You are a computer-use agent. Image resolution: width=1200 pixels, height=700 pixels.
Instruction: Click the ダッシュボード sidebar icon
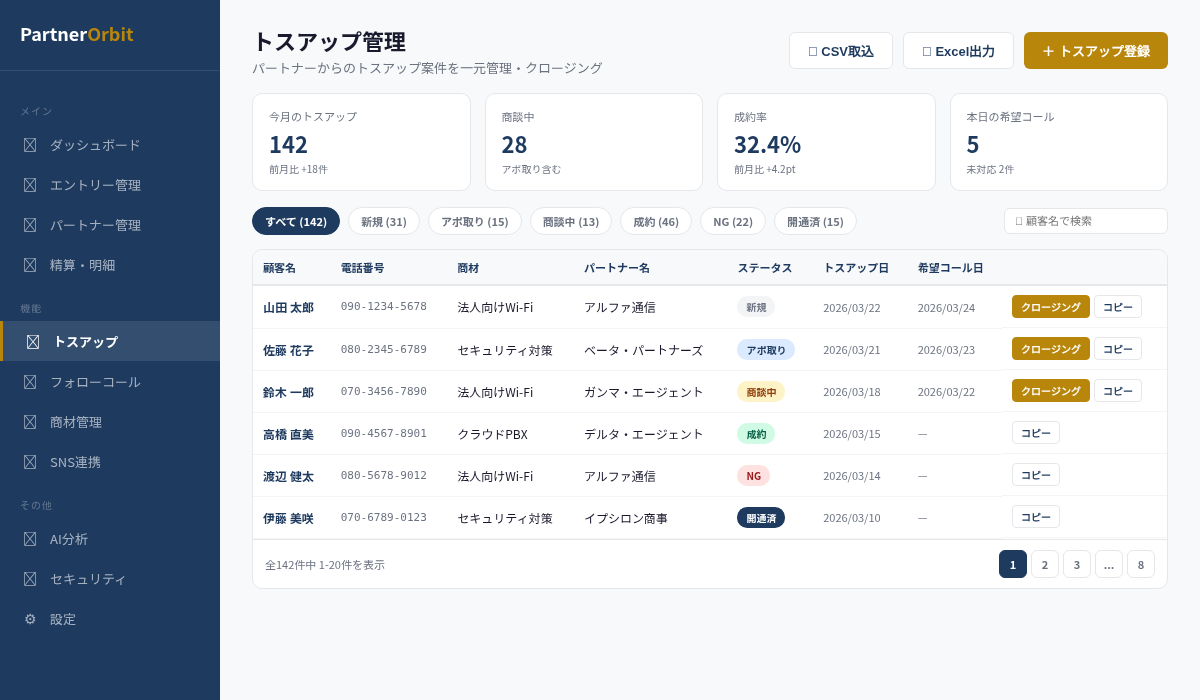point(30,145)
